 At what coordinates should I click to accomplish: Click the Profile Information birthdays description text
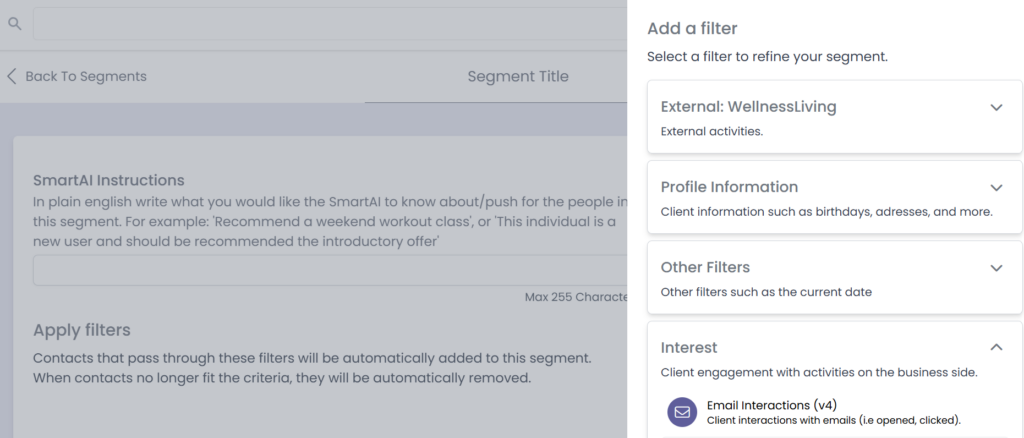tap(826, 212)
